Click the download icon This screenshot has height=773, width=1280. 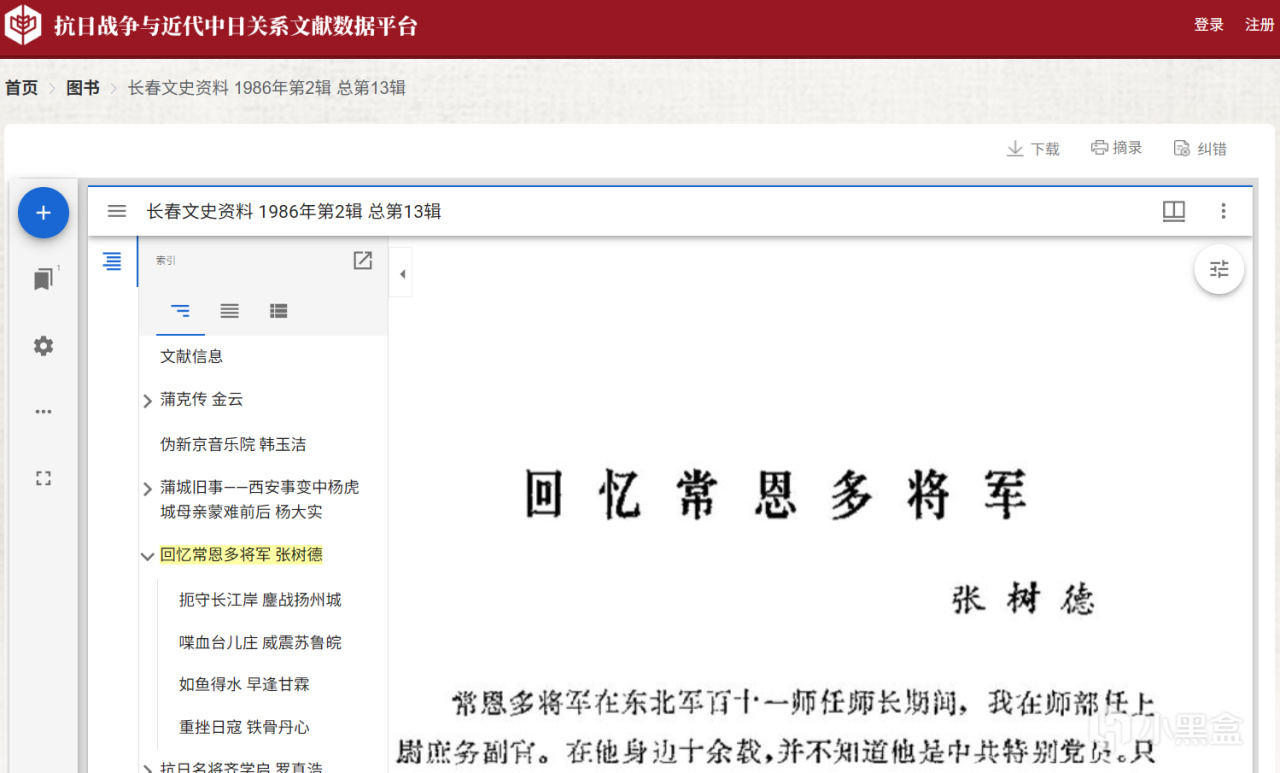pyautogui.click(x=1015, y=148)
